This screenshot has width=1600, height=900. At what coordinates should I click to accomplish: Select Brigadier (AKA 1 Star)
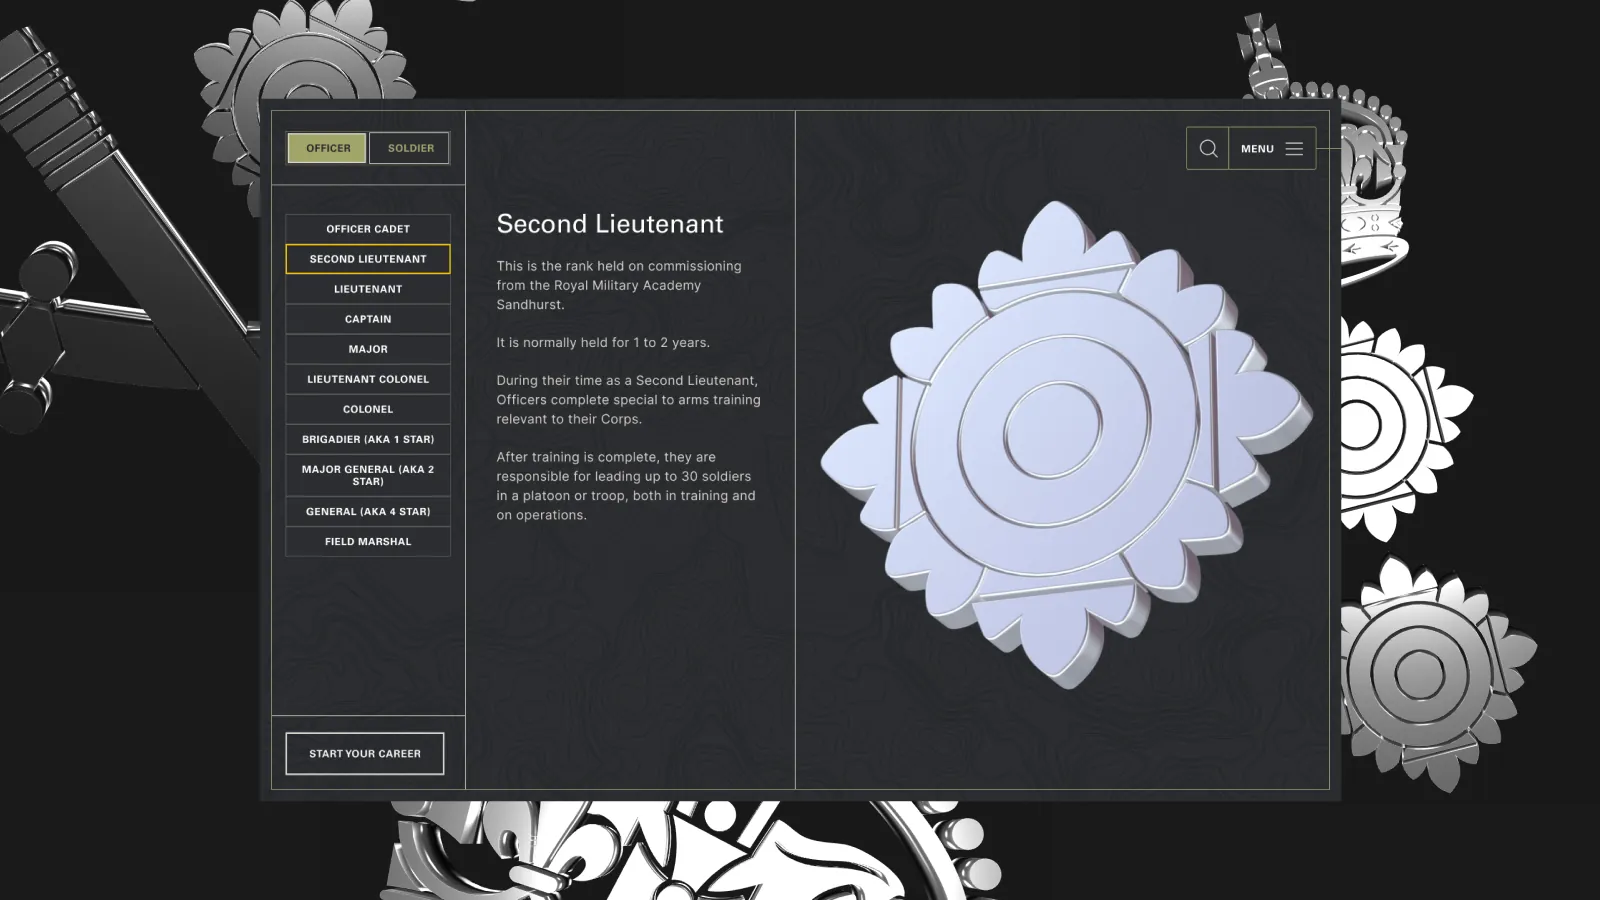[368, 439]
